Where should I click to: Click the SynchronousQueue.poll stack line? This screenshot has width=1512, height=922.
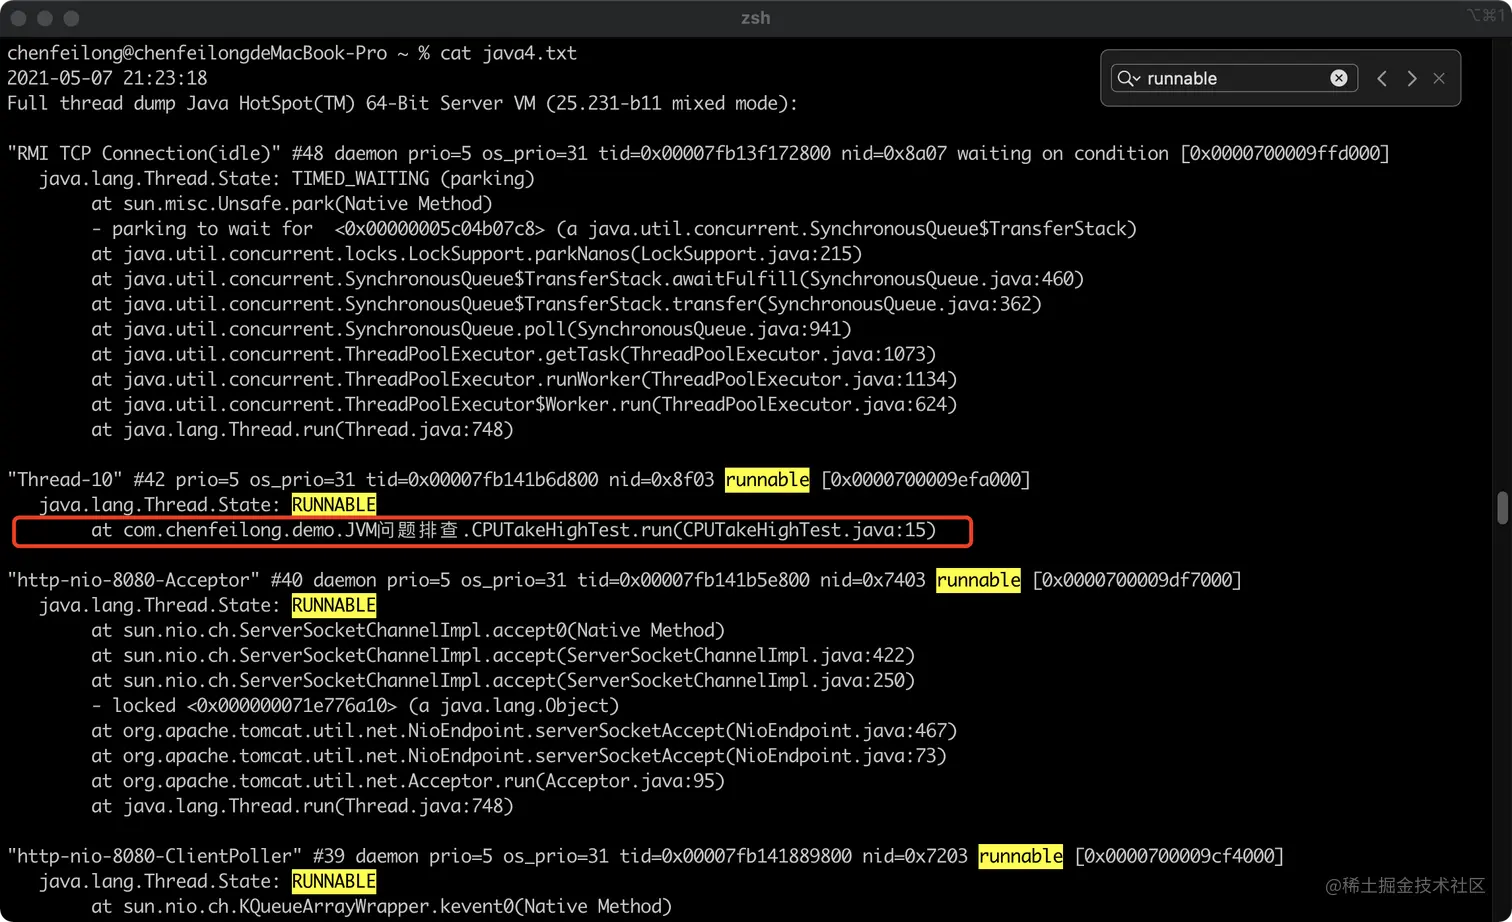click(471, 329)
